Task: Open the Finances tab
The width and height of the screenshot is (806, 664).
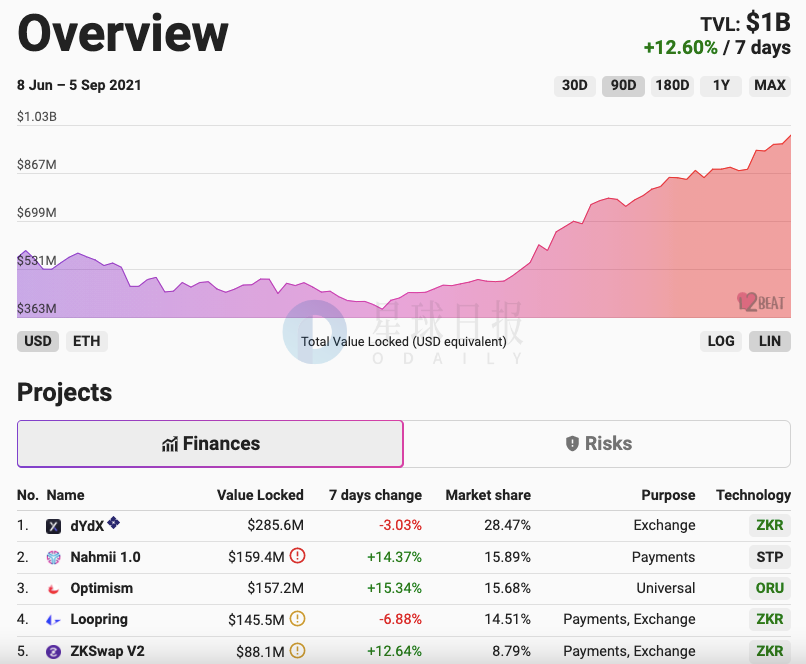Action: point(210,444)
